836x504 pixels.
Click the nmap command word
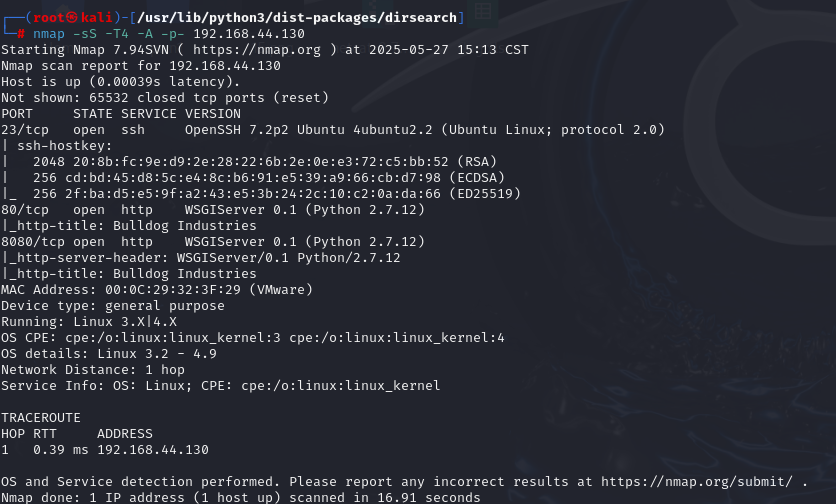[x=49, y=34]
